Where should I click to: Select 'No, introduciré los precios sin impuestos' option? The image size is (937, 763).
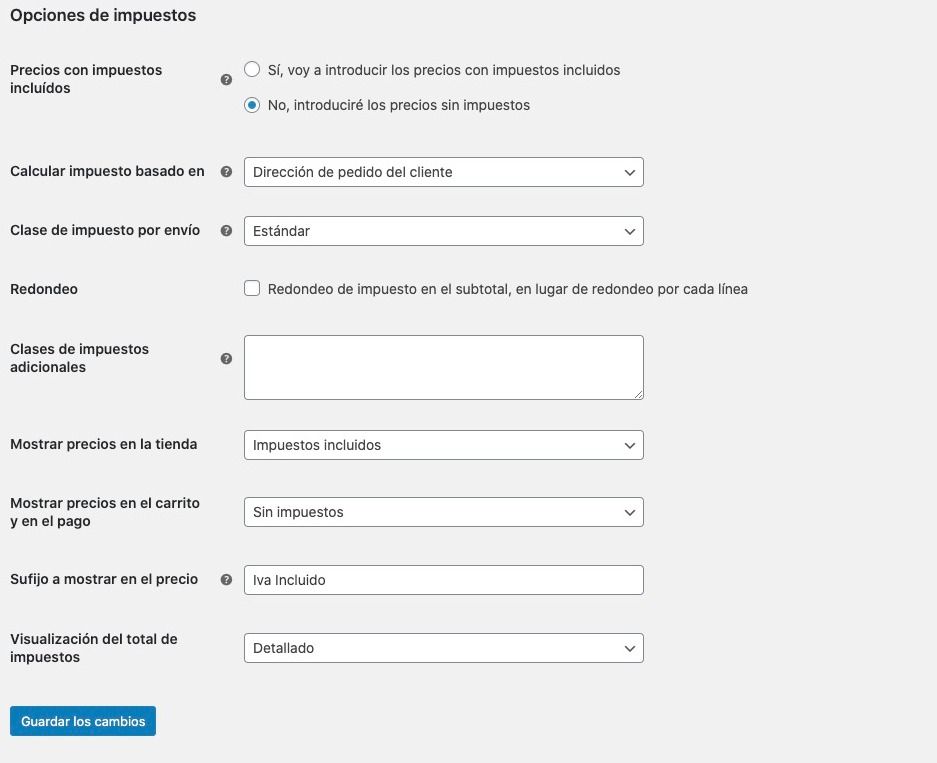click(x=252, y=105)
